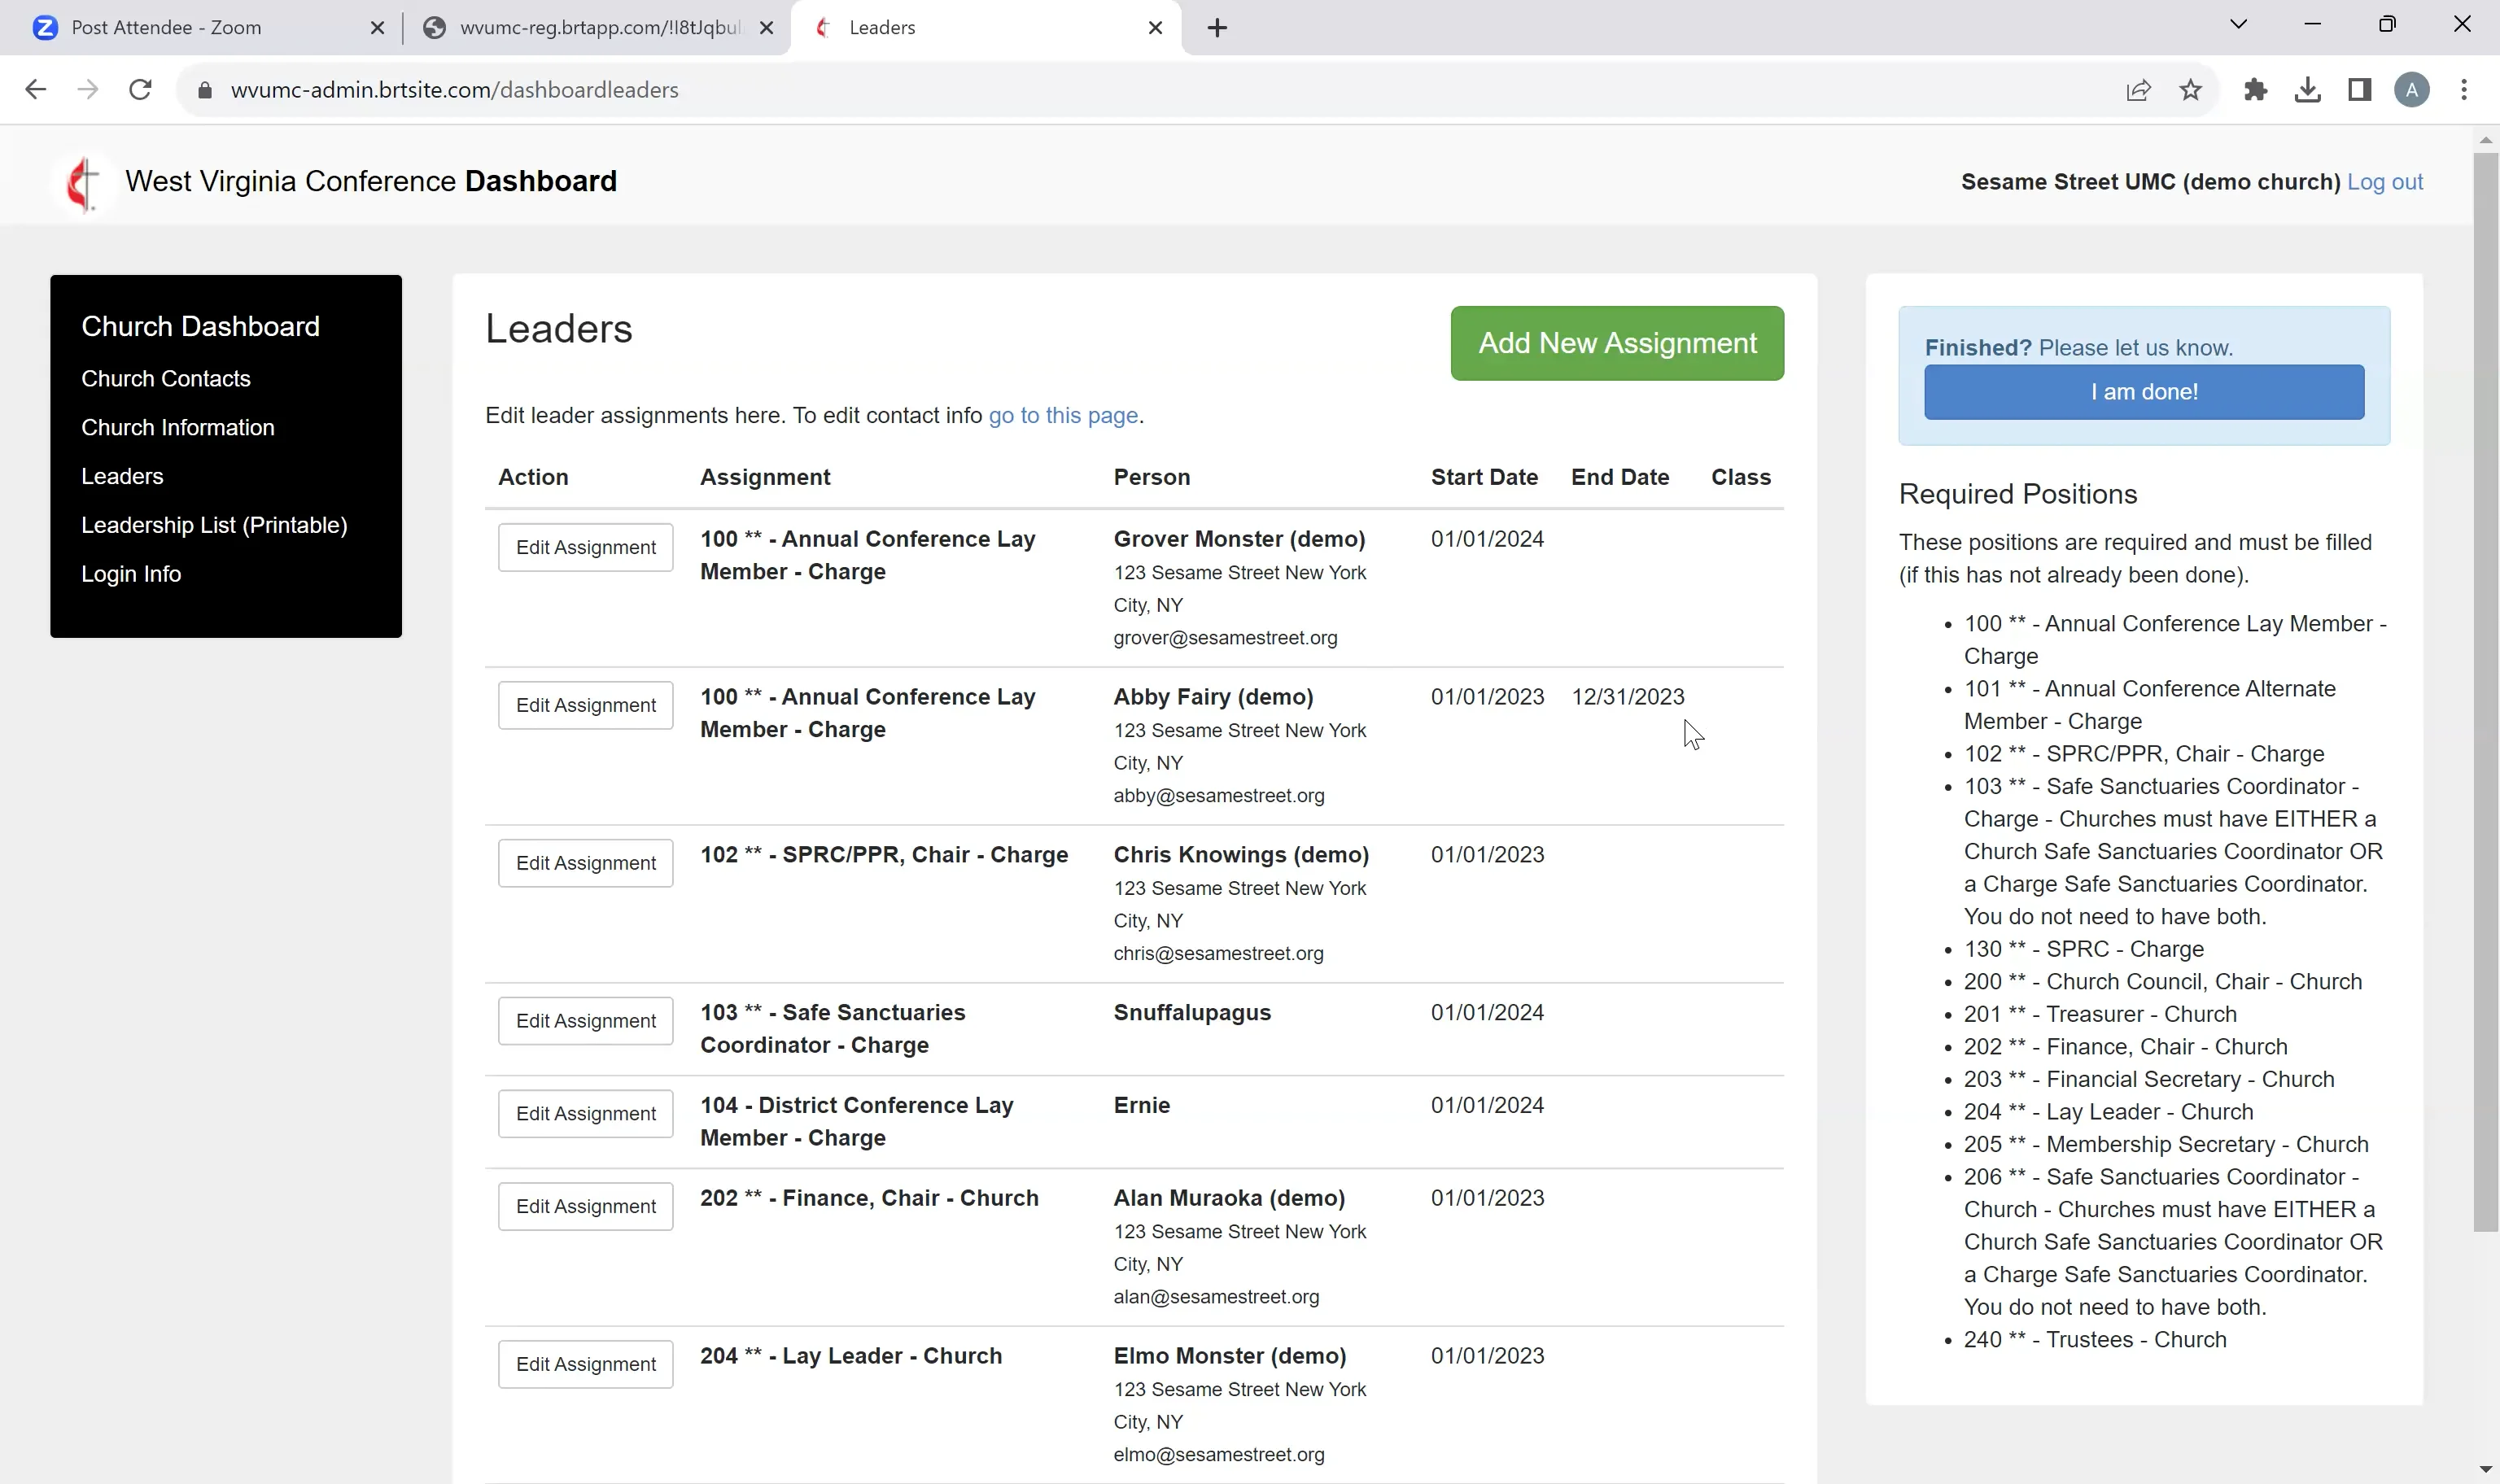Open the share page icon
This screenshot has height=1484, width=2500.
[2138, 90]
